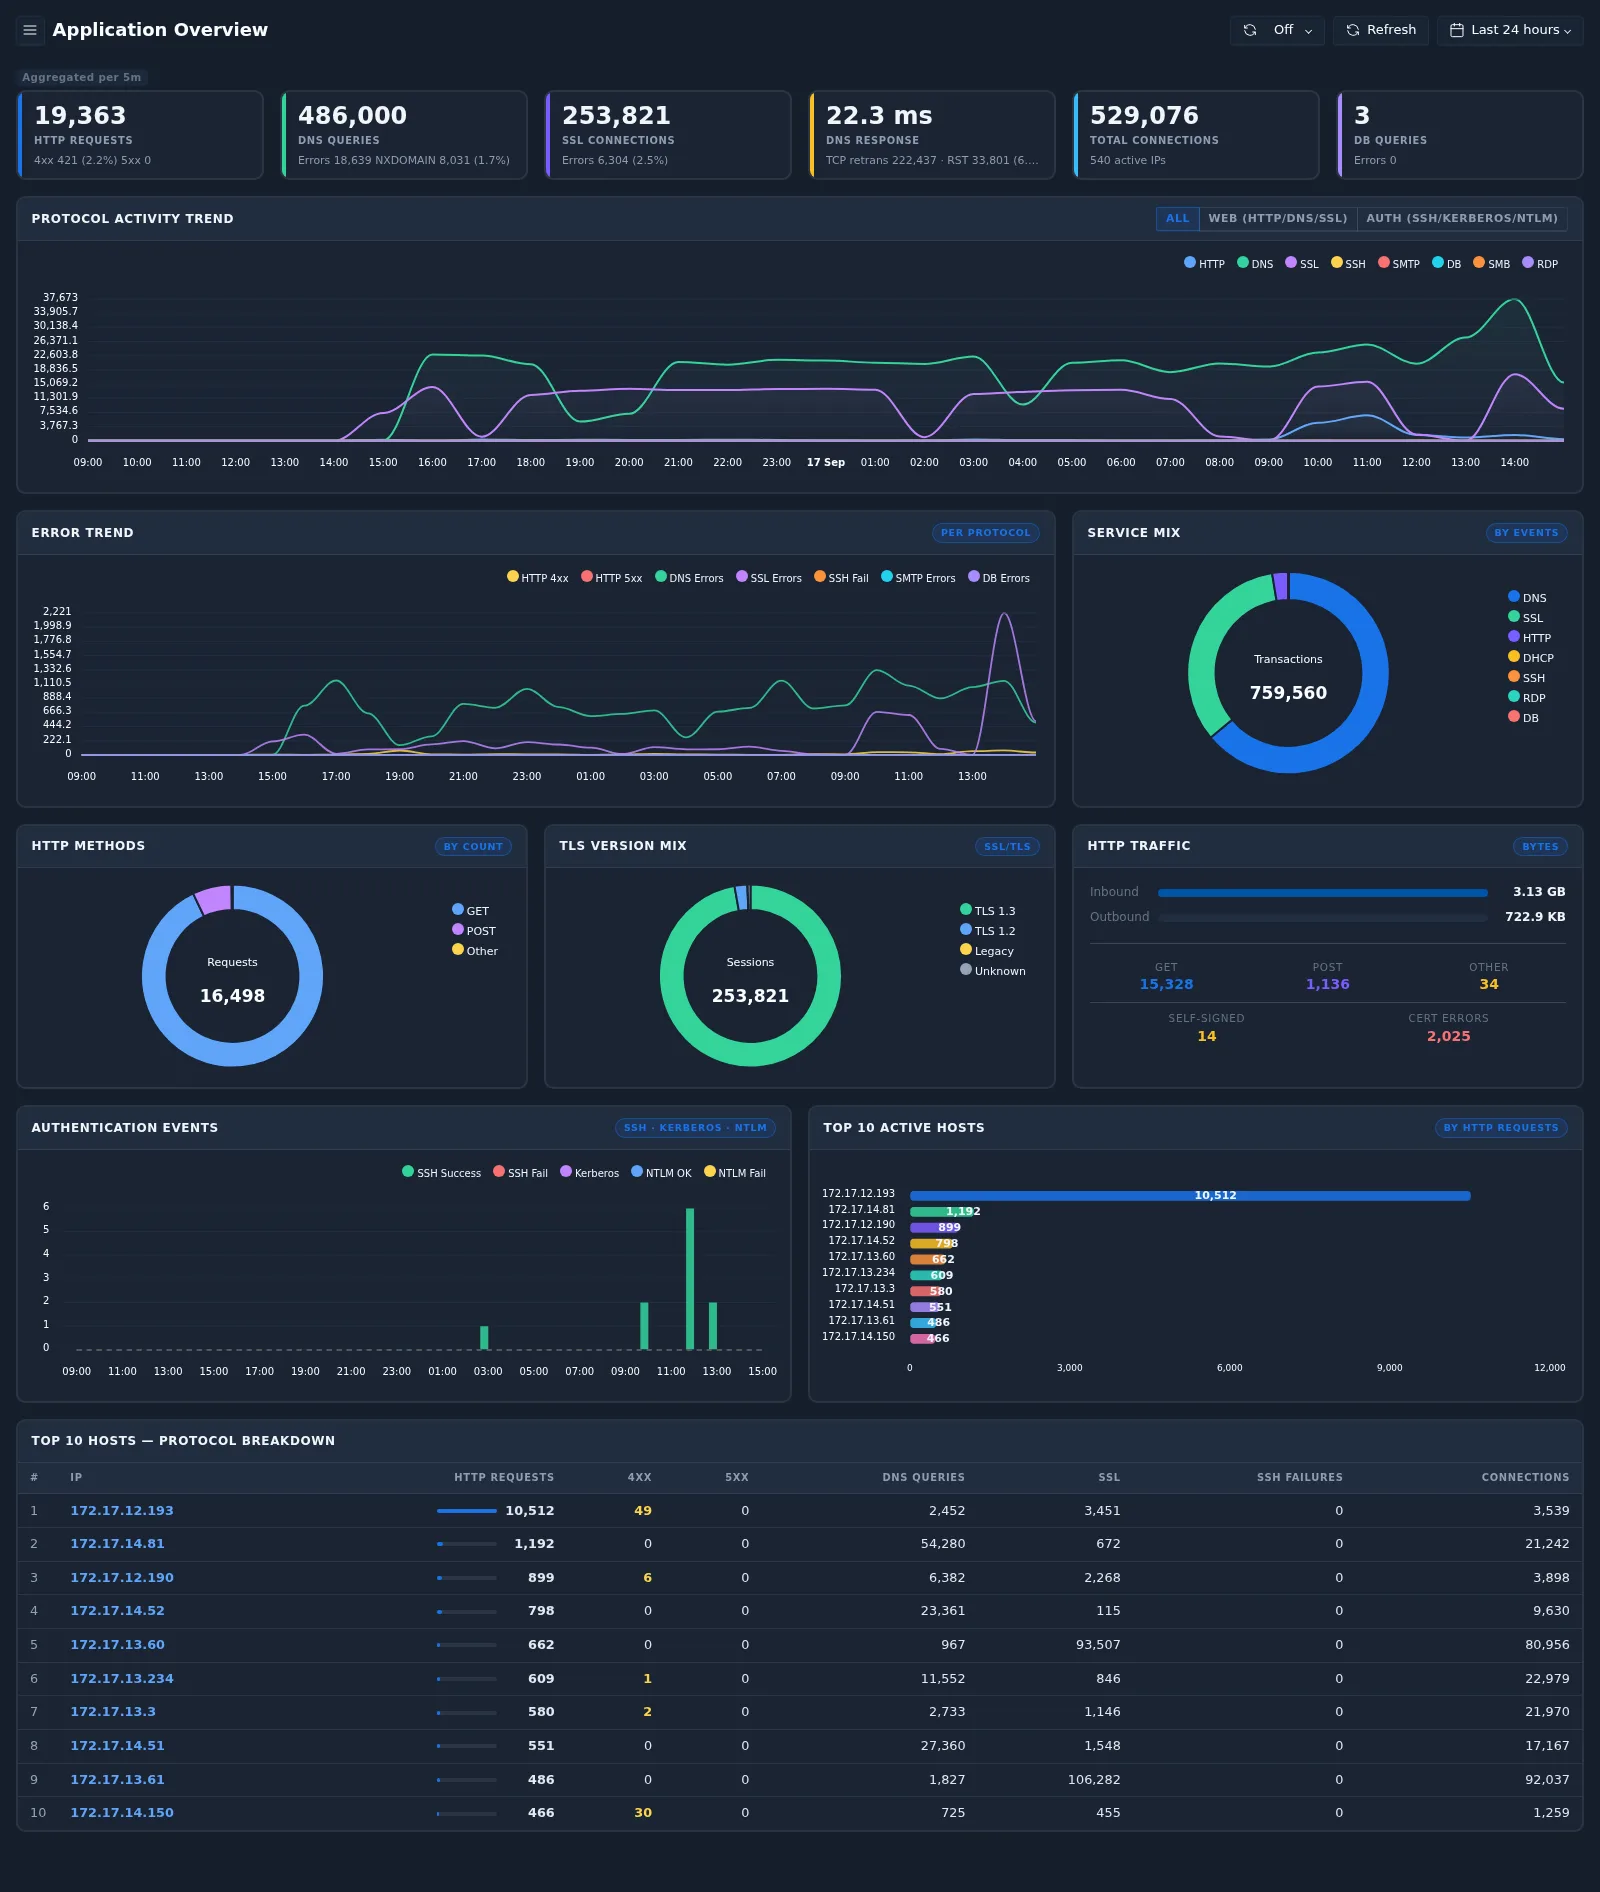Toggle RDP series in Protocol Activity legend

click(1540, 264)
